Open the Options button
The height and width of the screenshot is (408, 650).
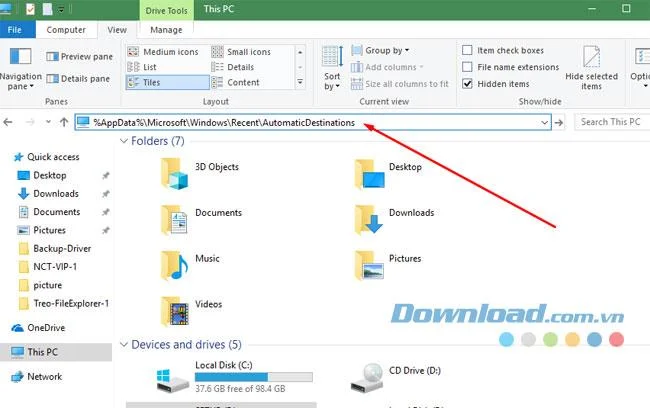pos(641,66)
